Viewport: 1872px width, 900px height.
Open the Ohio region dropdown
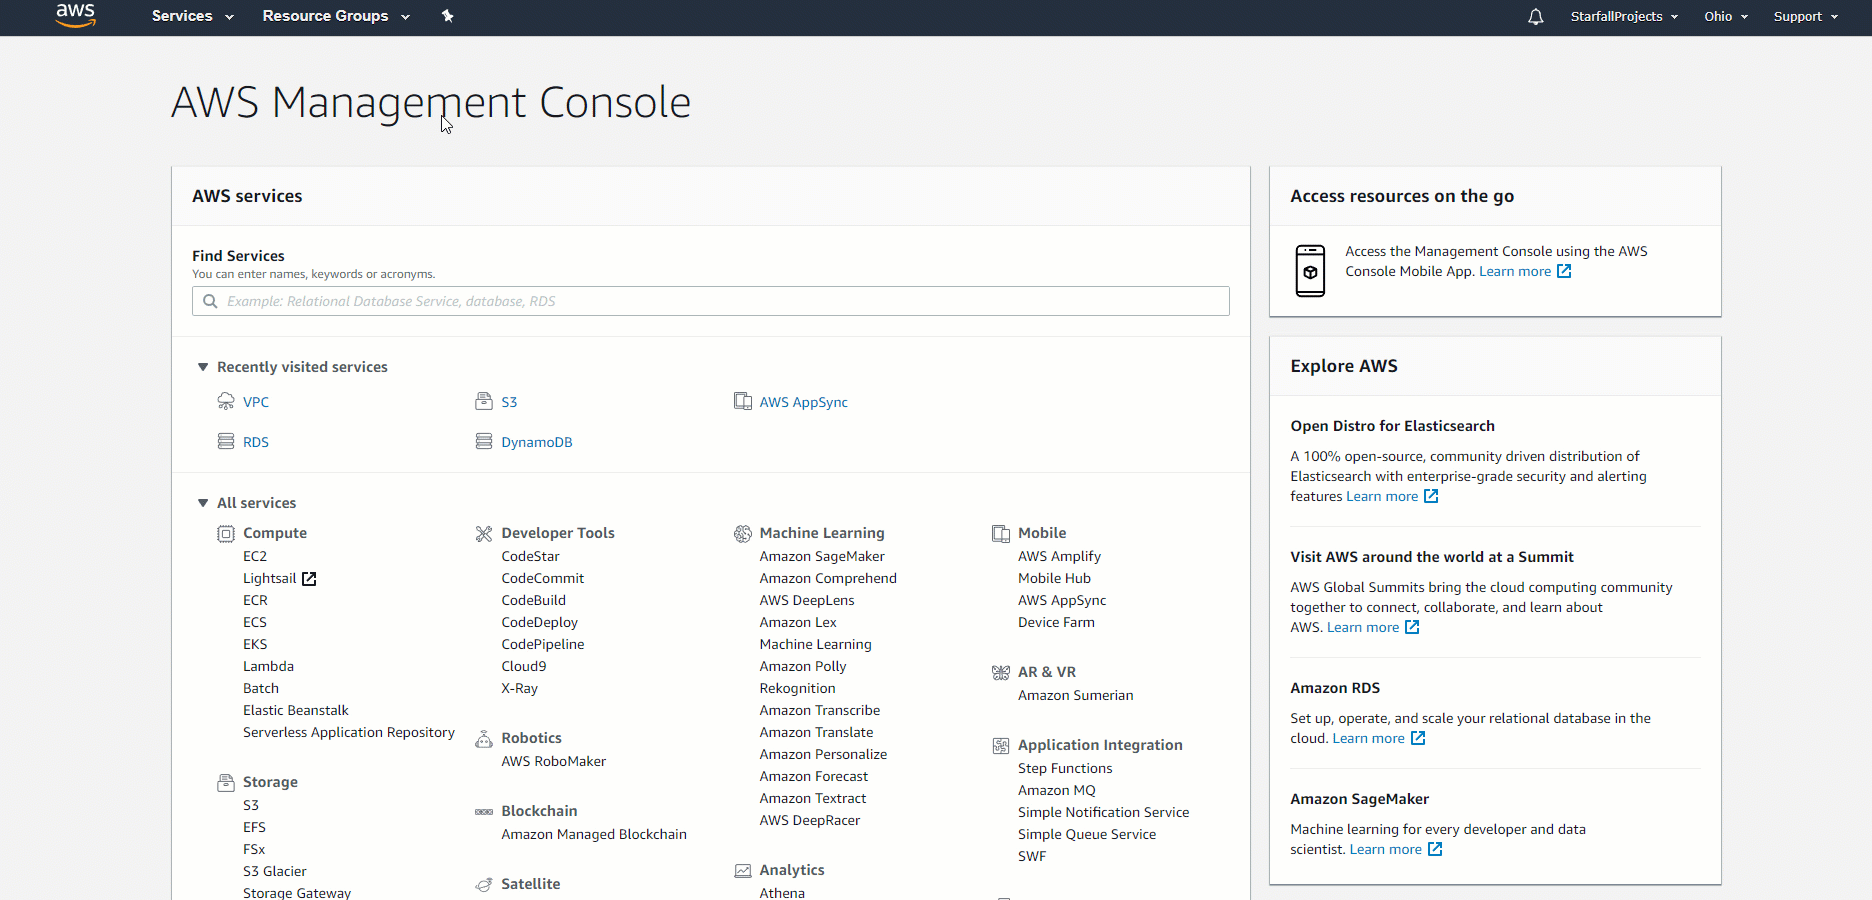click(x=1726, y=17)
